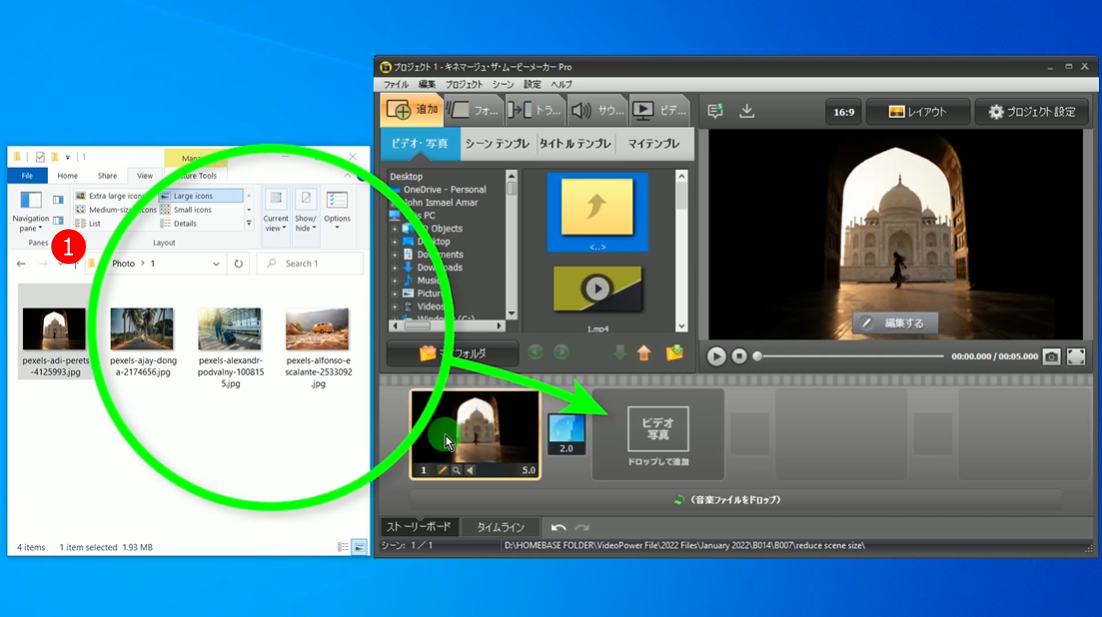Click the pencil edit icon on scene 1
Viewport: 1102px width, 617px height.
pyautogui.click(x=441, y=470)
